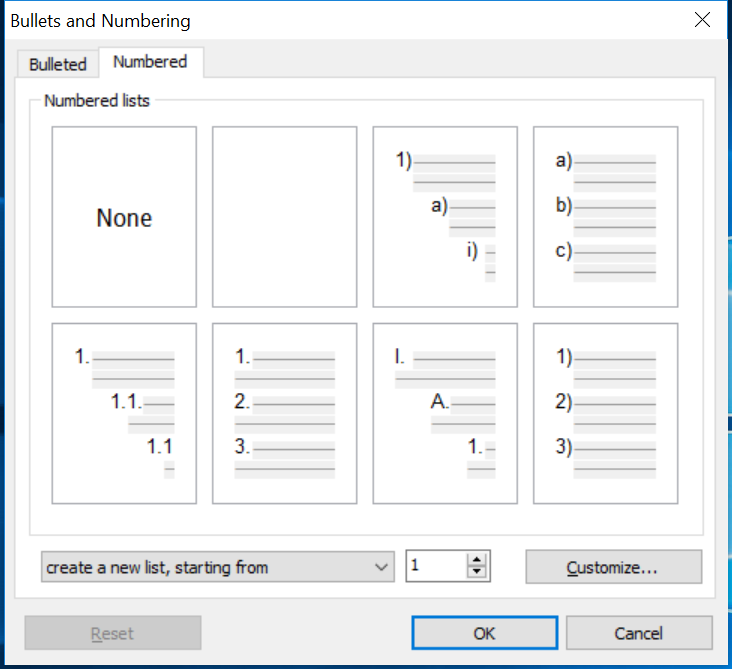Select the blank numbered list preview
Screen dimensions: 732x669
pyautogui.click(x=284, y=217)
